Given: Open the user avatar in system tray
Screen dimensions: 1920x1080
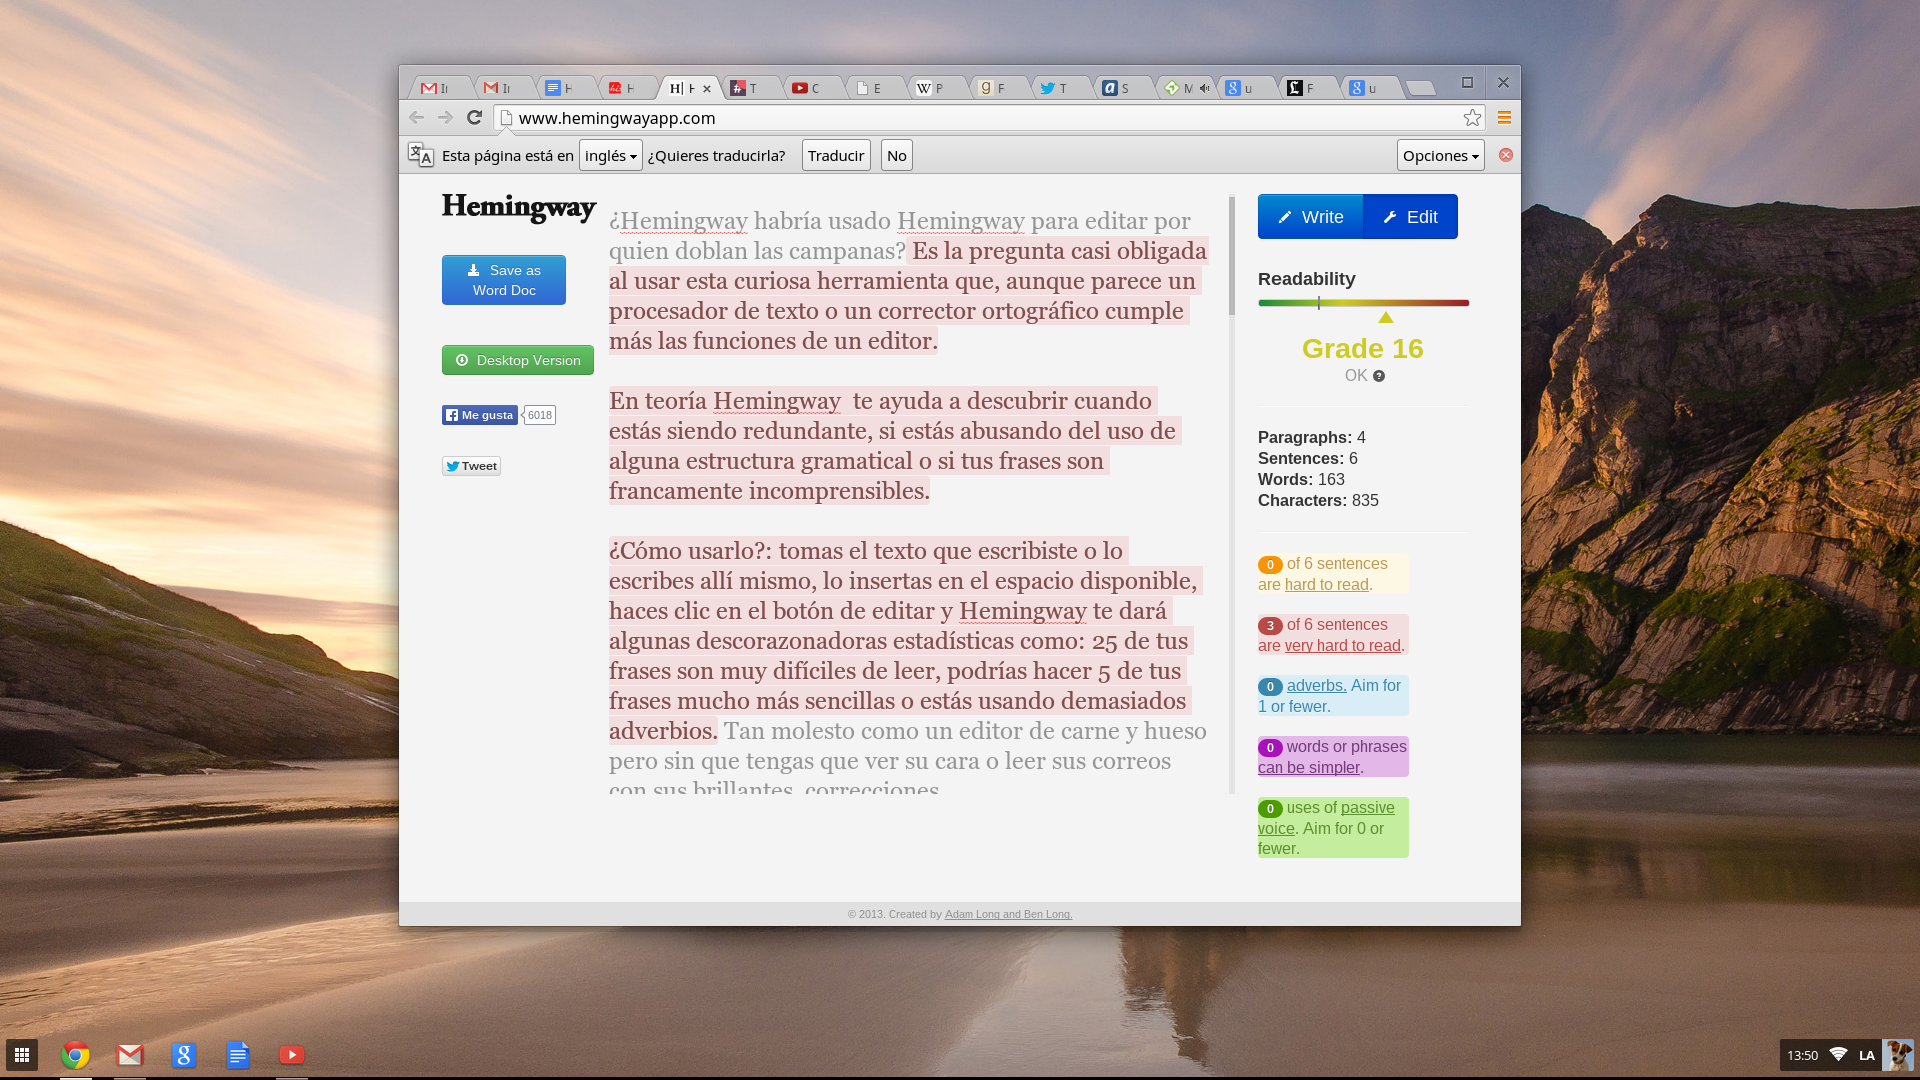Looking at the screenshot, I should (x=1897, y=1055).
